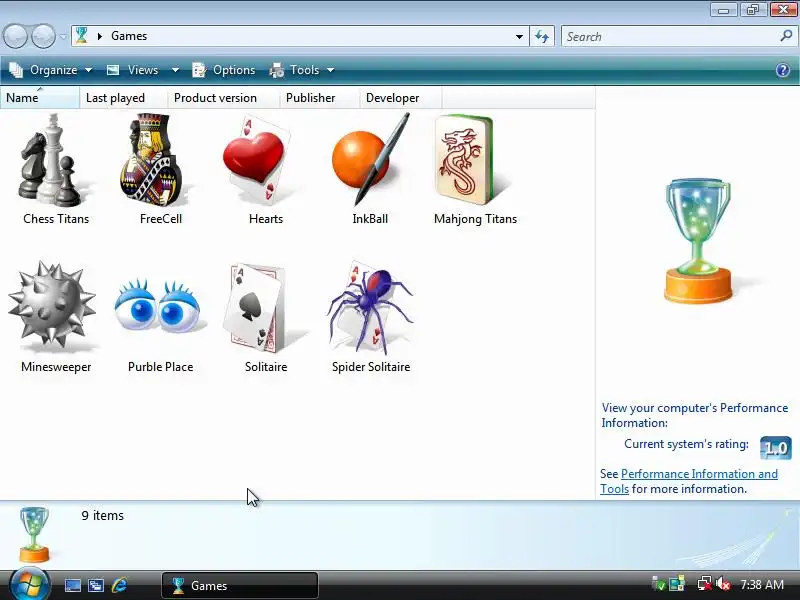This screenshot has height=600, width=800.
Task: Click the breadcrumb arrow before Games
Action: click(x=99, y=36)
